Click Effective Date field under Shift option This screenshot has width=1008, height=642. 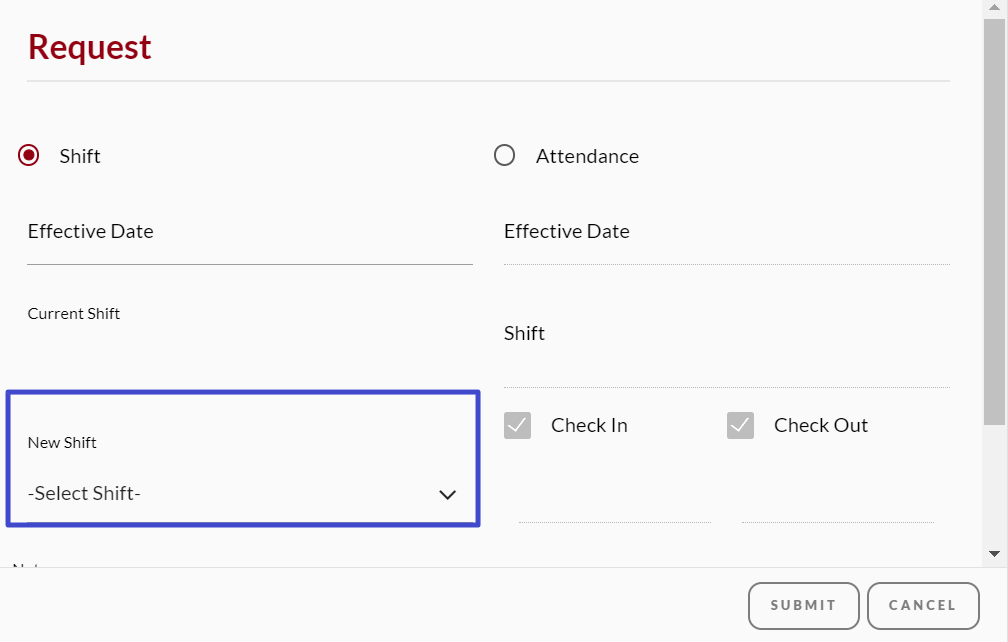(x=249, y=241)
